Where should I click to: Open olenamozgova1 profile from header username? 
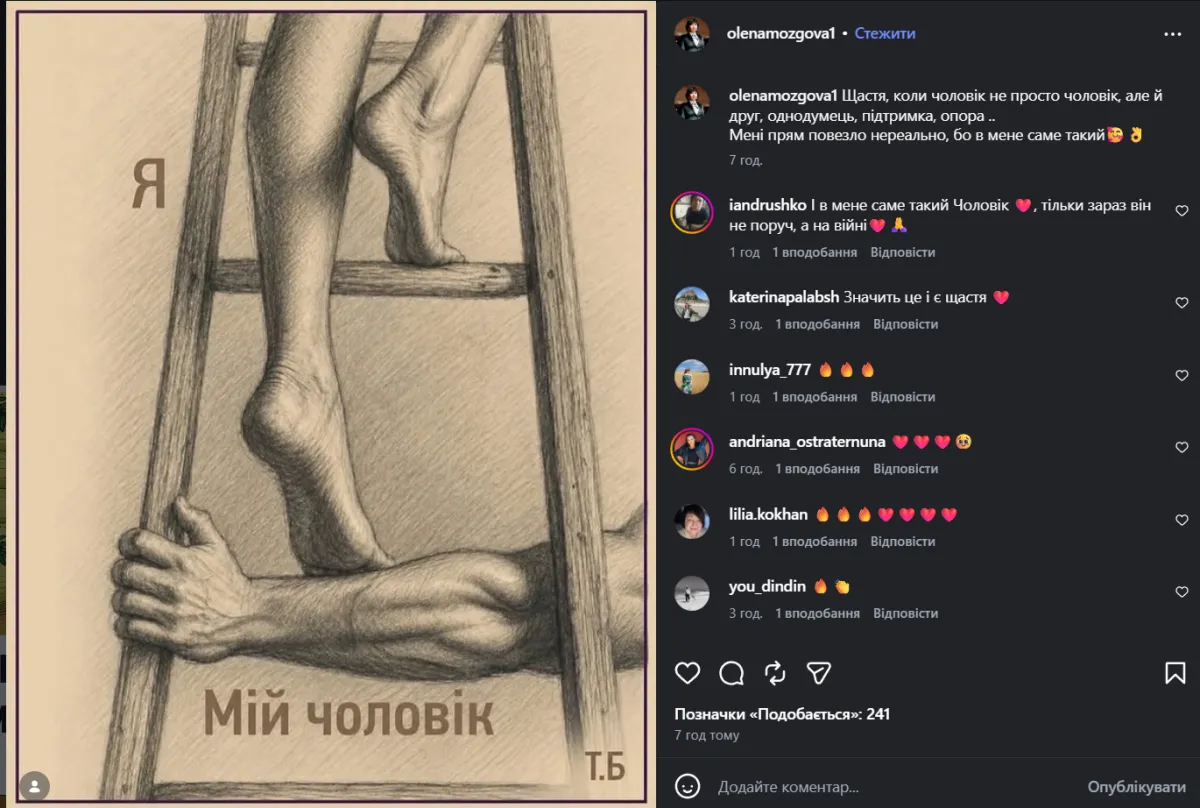click(783, 33)
